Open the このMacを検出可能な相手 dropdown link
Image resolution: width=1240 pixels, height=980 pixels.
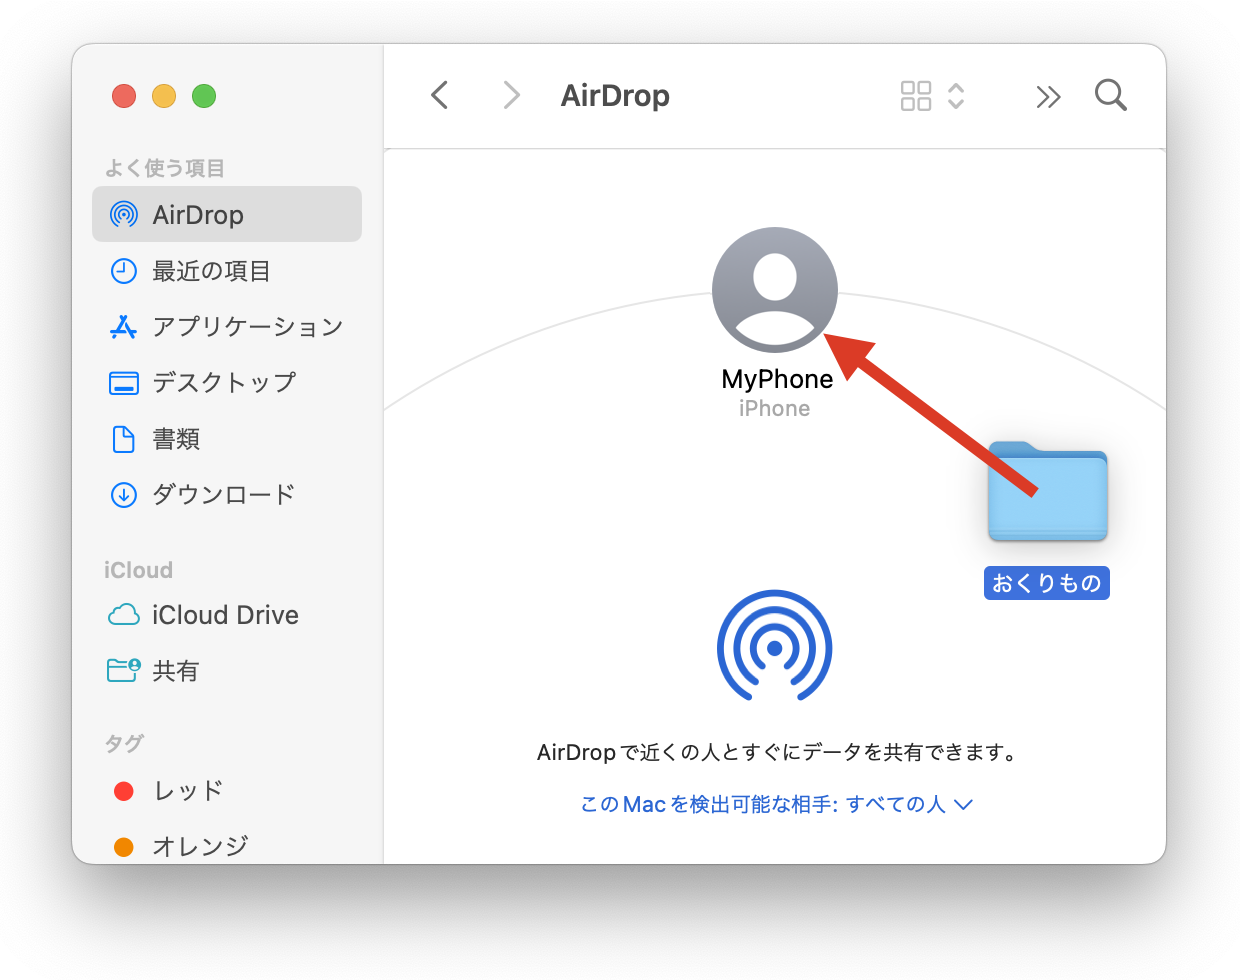tap(776, 804)
